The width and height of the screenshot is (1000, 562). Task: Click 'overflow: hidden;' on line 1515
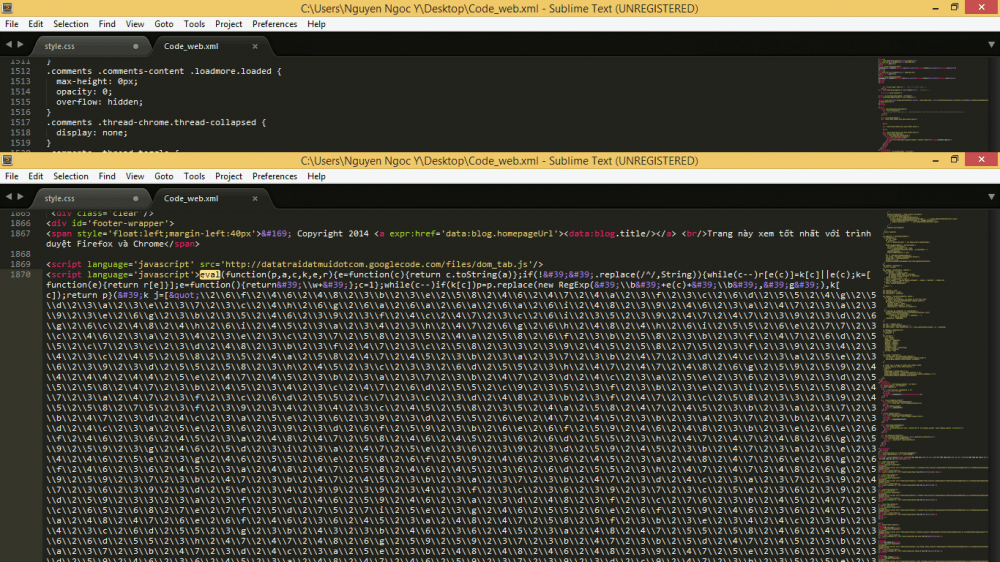click(x=99, y=102)
